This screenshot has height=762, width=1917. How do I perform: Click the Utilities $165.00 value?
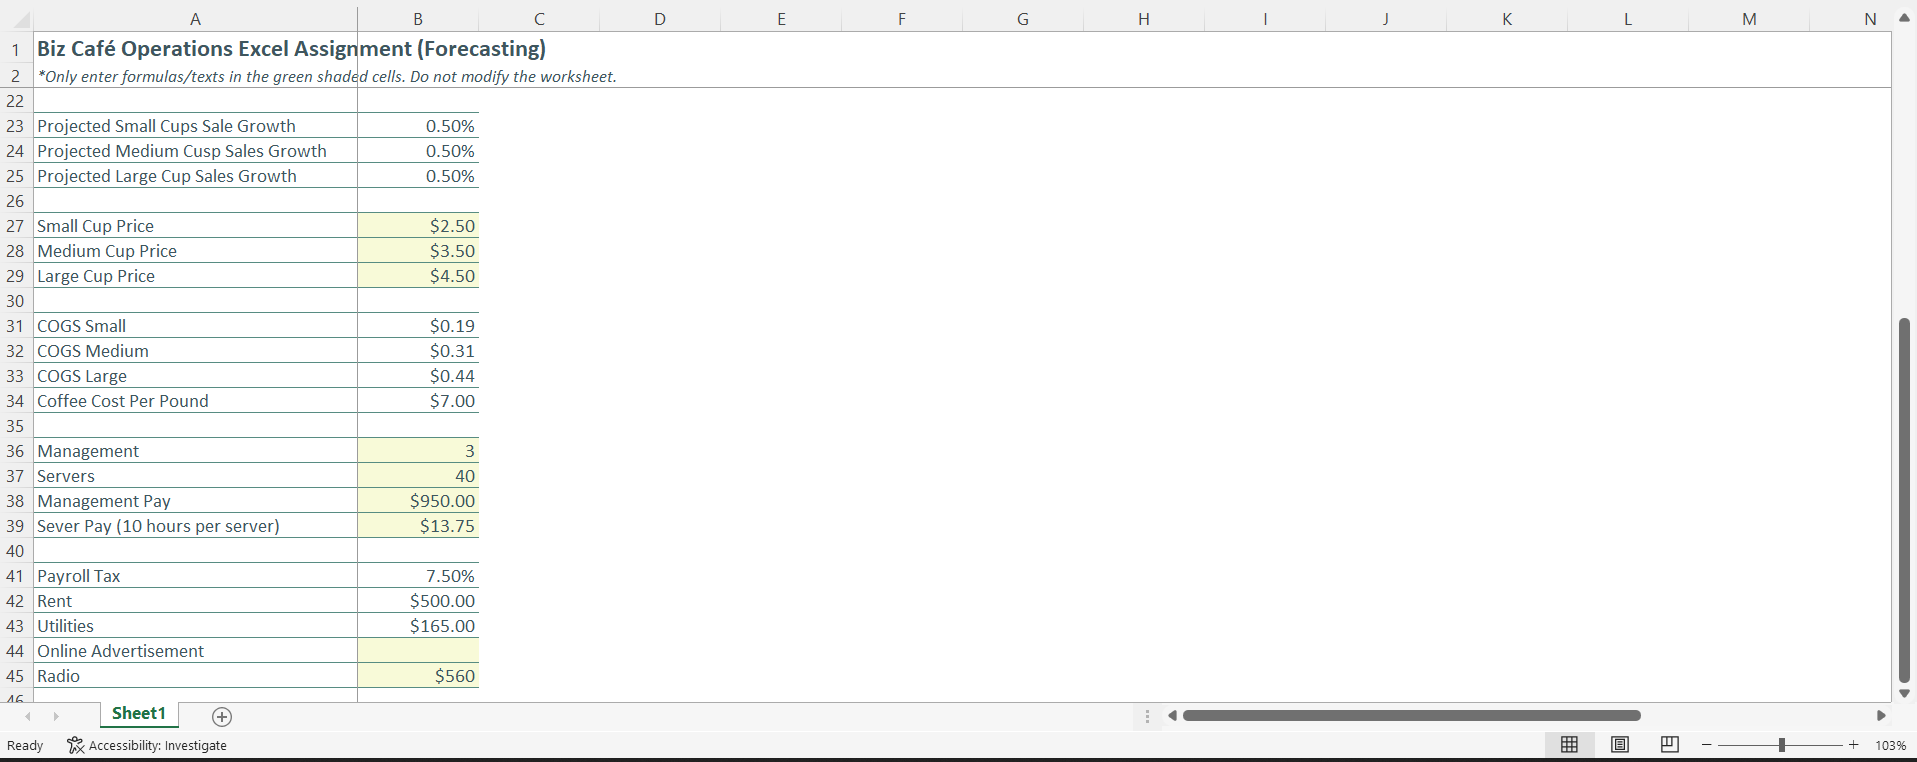click(x=418, y=626)
